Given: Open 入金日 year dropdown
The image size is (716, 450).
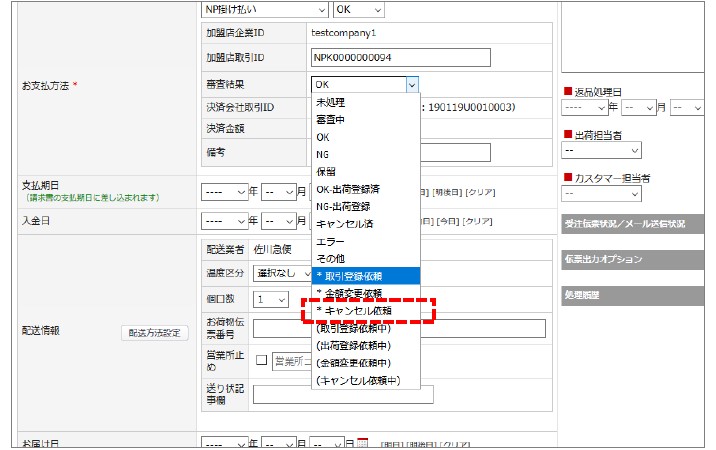Looking at the screenshot, I should click(x=224, y=222).
